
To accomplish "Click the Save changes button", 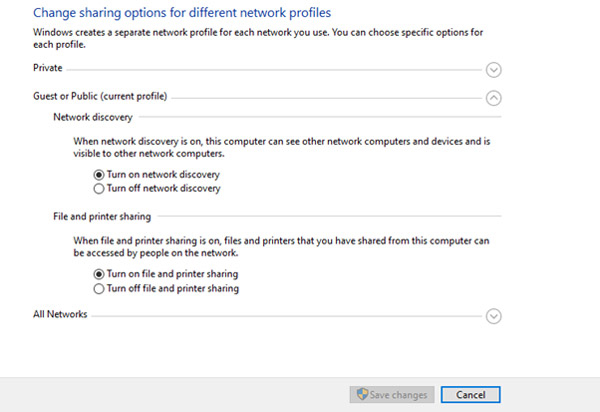I will click(392, 394).
